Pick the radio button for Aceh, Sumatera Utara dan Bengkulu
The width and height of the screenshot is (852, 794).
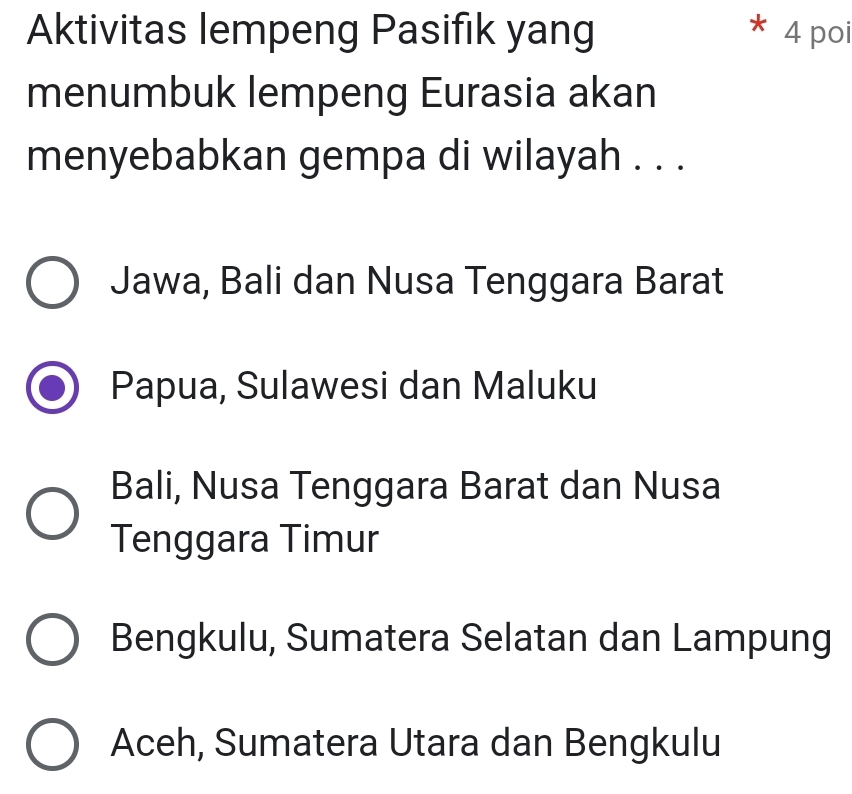52,744
